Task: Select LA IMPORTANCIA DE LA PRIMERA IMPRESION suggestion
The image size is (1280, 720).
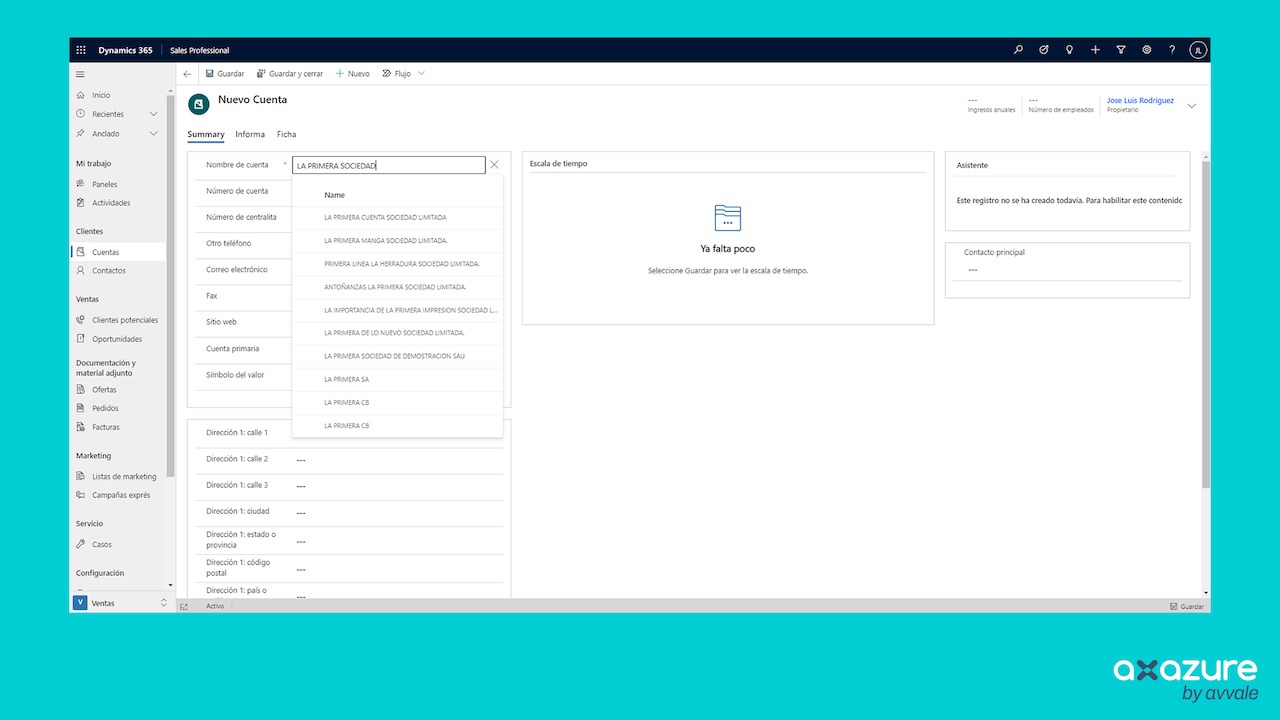Action: pos(397,310)
